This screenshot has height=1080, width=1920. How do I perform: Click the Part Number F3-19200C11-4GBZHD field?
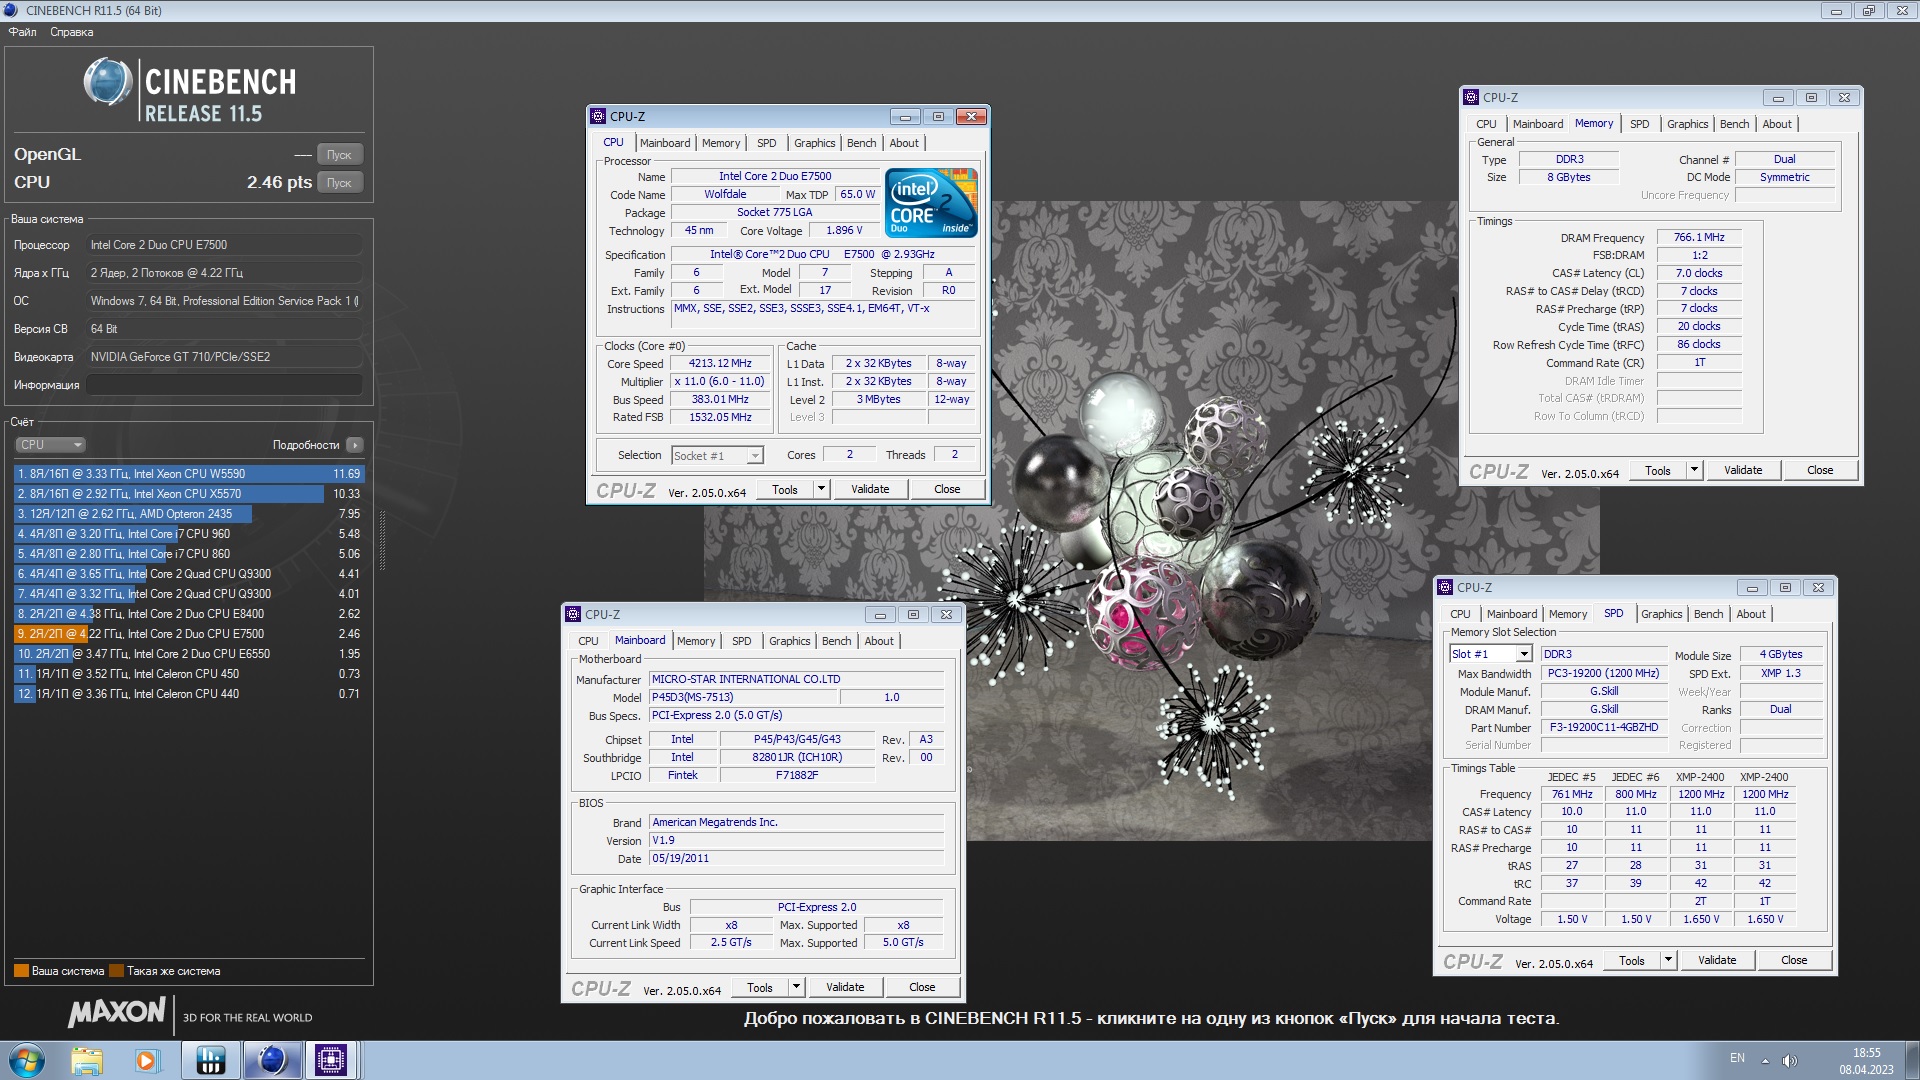(1604, 728)
